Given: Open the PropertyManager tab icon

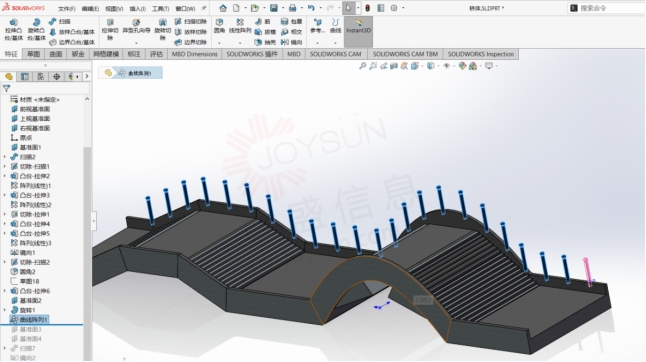Looking at the screenshot, I should 25,77.
